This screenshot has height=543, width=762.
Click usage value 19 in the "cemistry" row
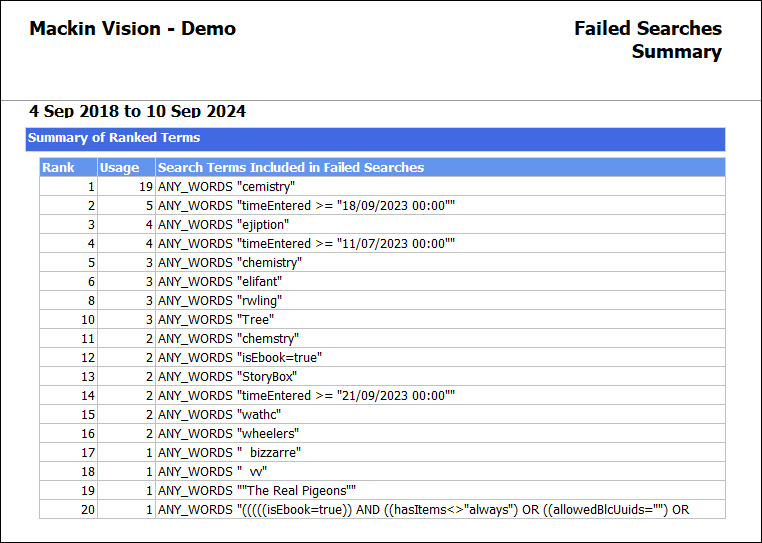pos(146,187)
